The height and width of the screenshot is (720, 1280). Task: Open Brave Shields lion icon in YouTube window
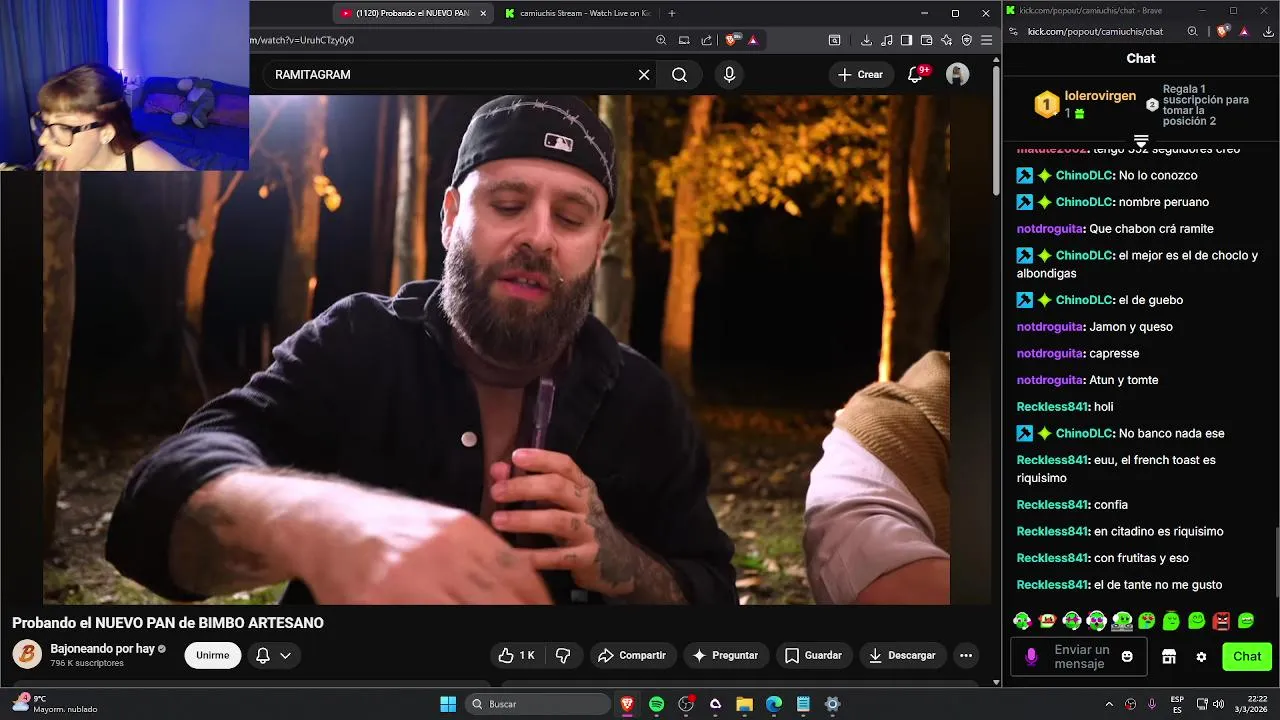[x=731, y=40]
